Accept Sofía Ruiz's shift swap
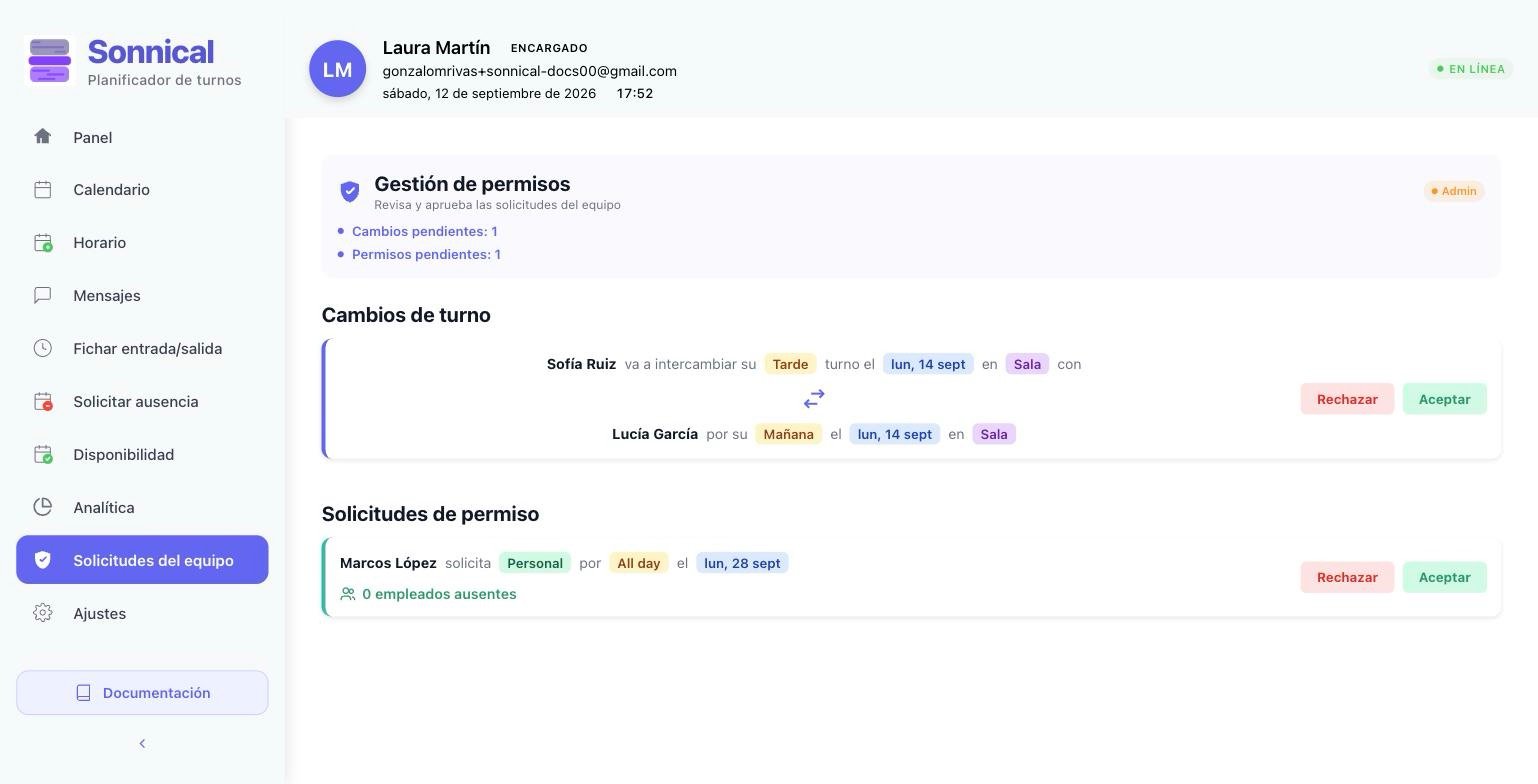This screenshot has width=1538, height=784. tap(1444, 399)
